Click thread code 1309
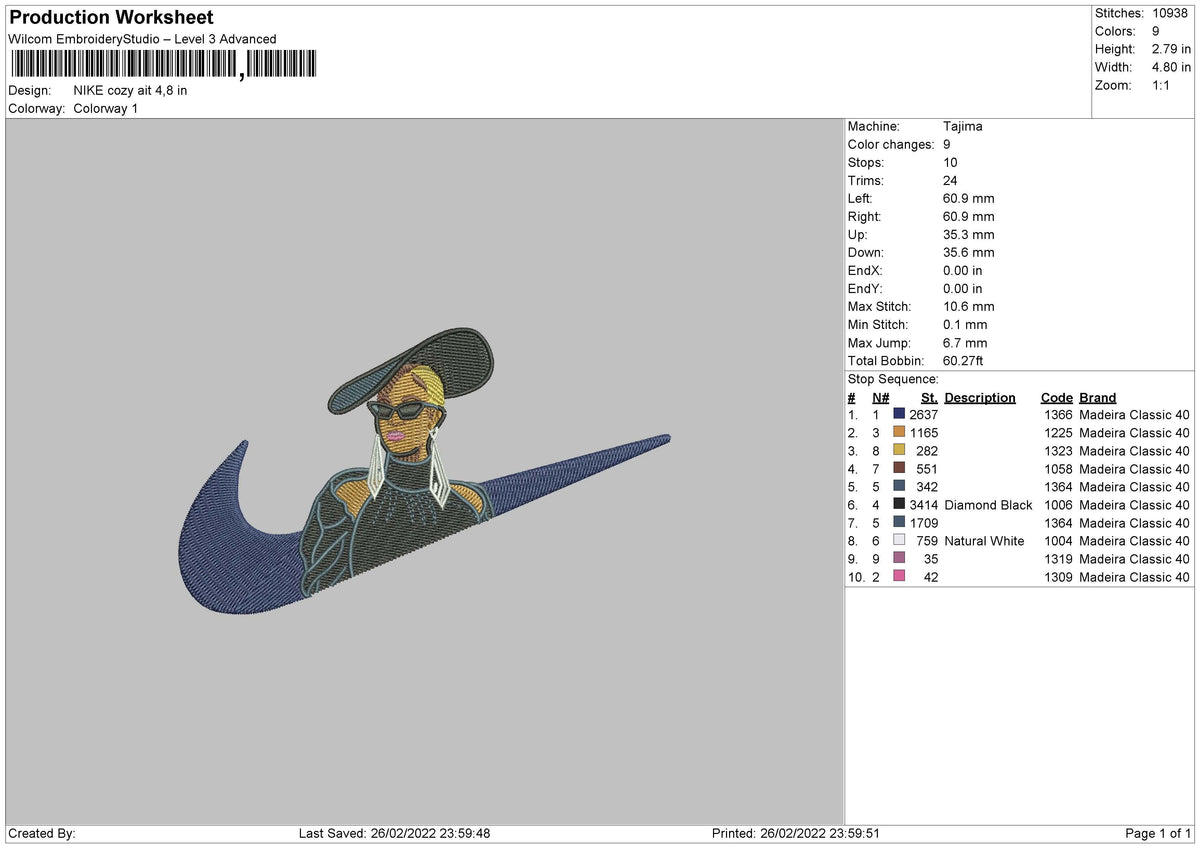1200x848 pixels. pyautogui.click(x=1057, y=577)
